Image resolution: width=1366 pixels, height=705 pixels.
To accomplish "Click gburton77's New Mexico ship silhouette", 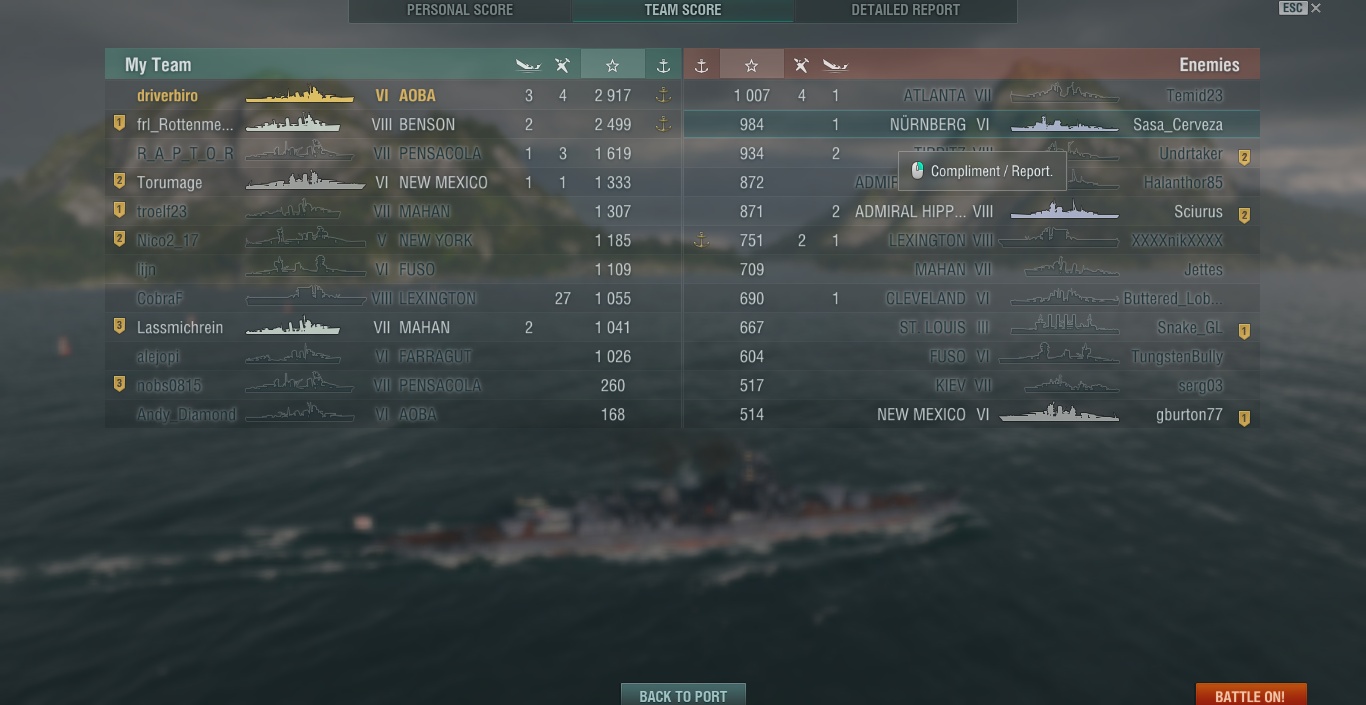I will coord(1059,413).
